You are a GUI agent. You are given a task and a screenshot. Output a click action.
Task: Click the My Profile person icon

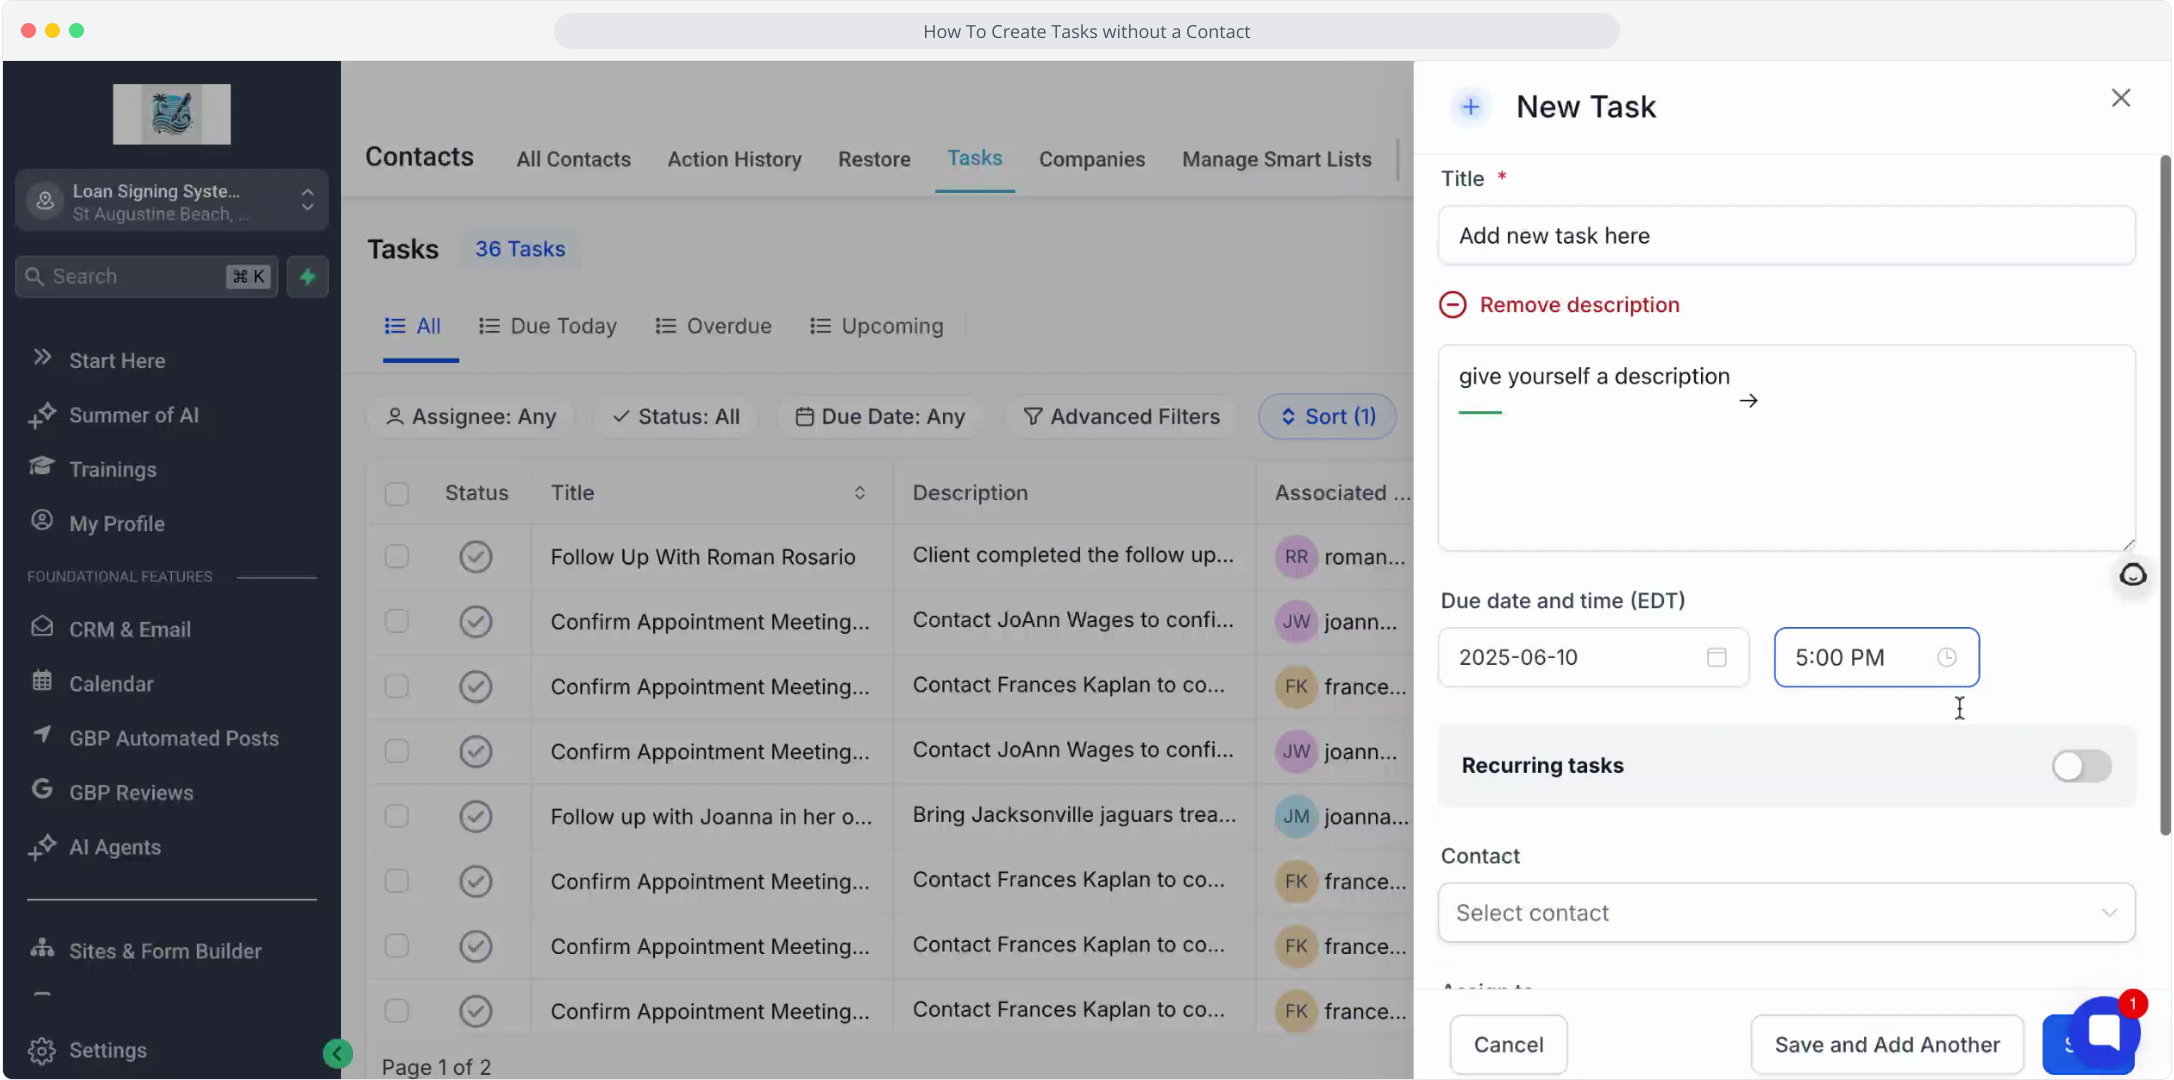click(x=42, y=521)
